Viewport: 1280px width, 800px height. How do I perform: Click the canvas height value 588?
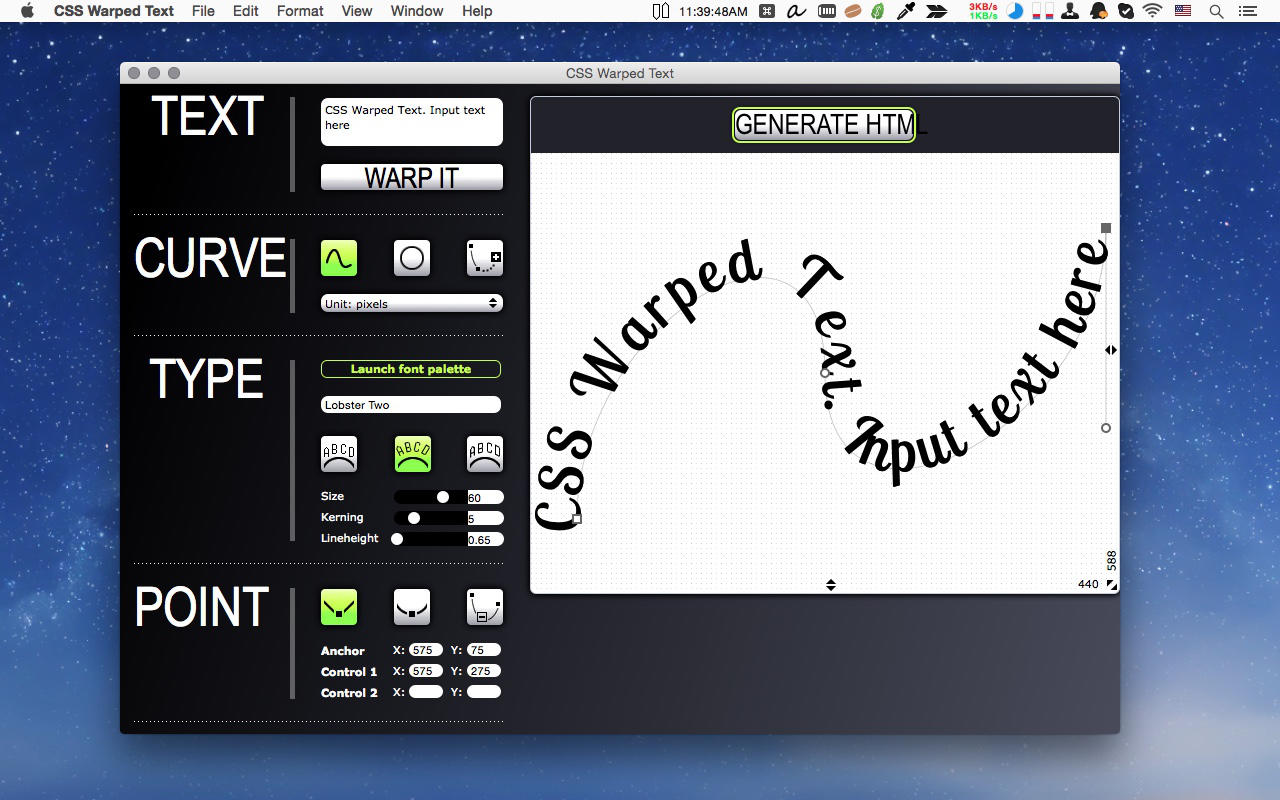click(1112, 560)
